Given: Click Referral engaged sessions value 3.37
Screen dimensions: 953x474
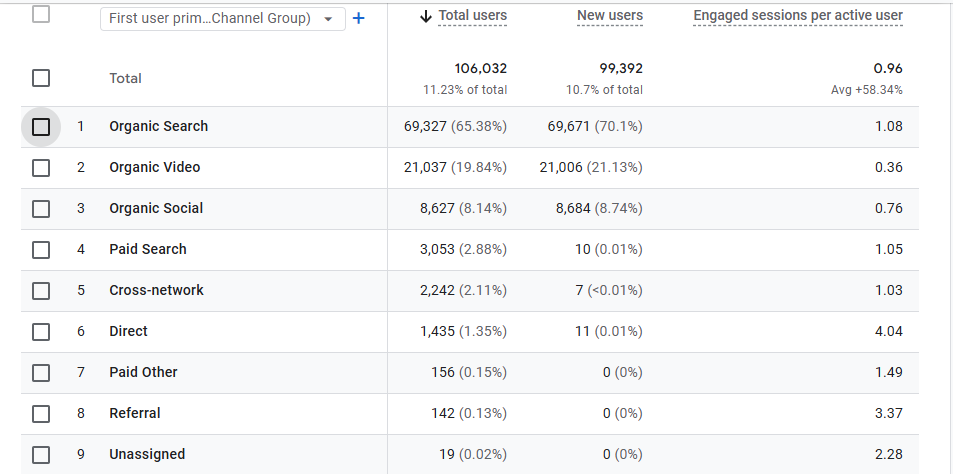Looking at the screenshot, I should point(889,413).
